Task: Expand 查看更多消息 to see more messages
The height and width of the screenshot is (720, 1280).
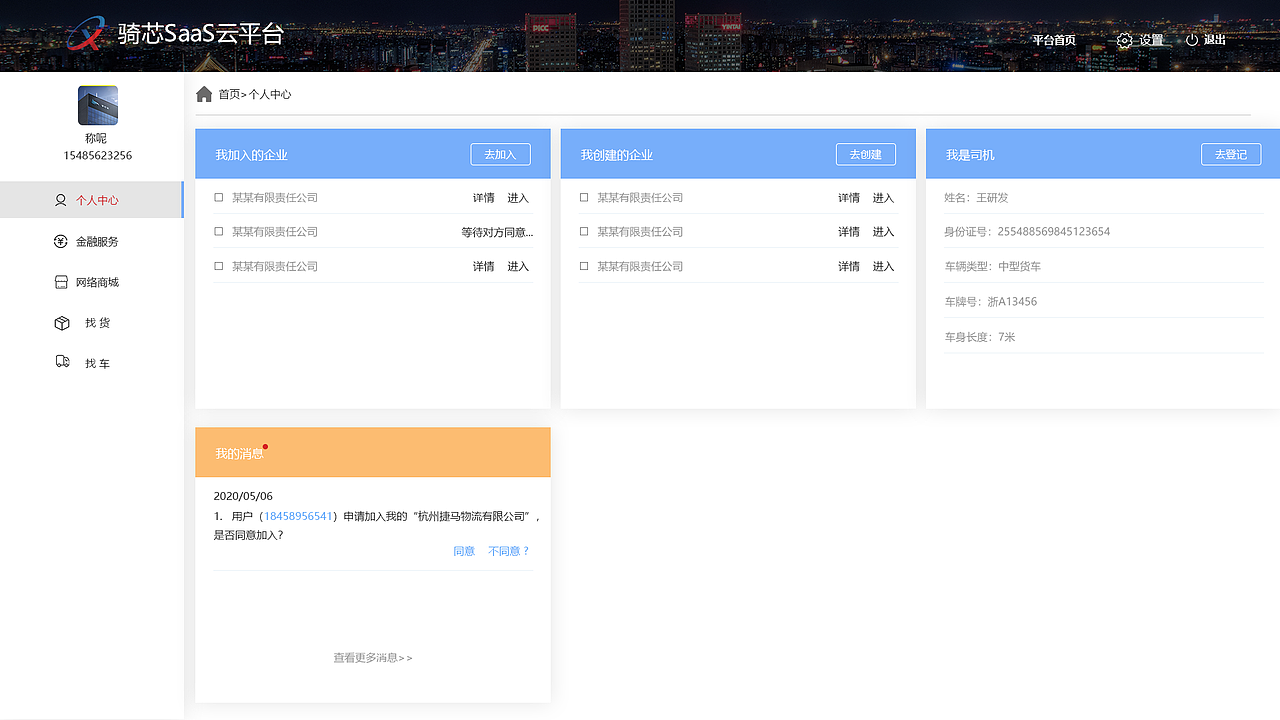Action: 371,657
